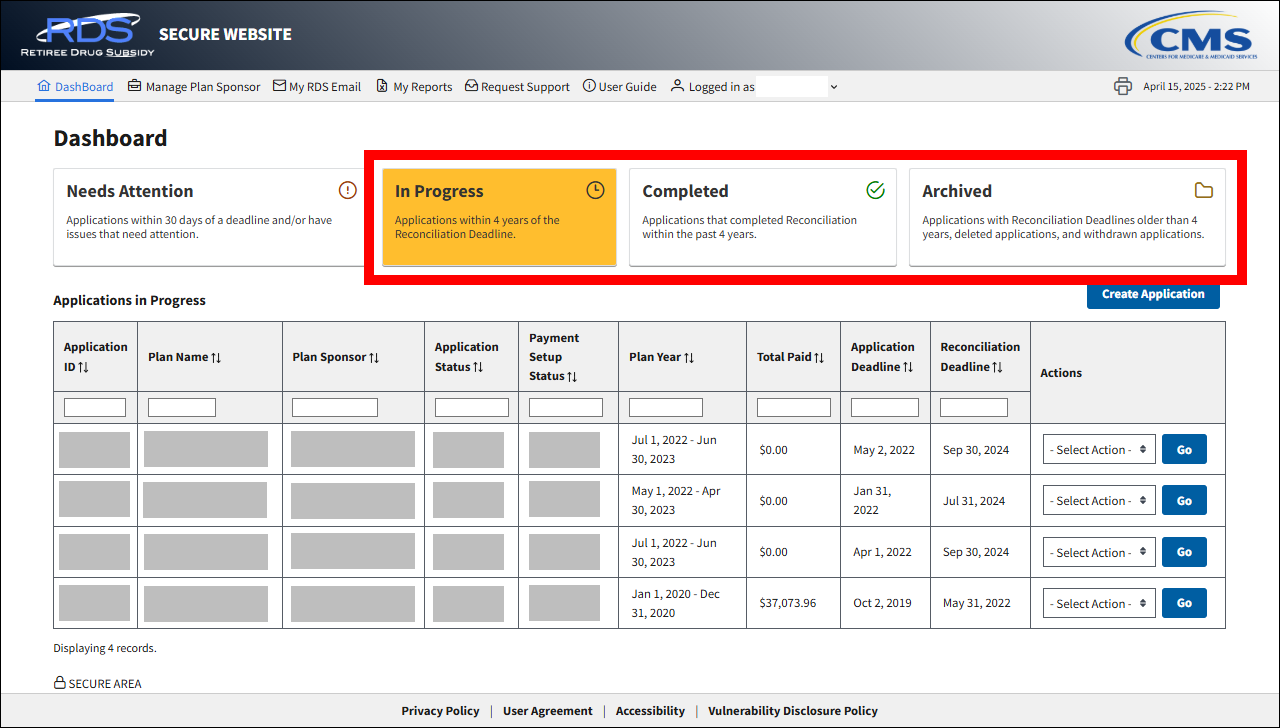Switch to the Archived applications tab
This screenshot has width=1280, height=728.
click(1066, 217)
